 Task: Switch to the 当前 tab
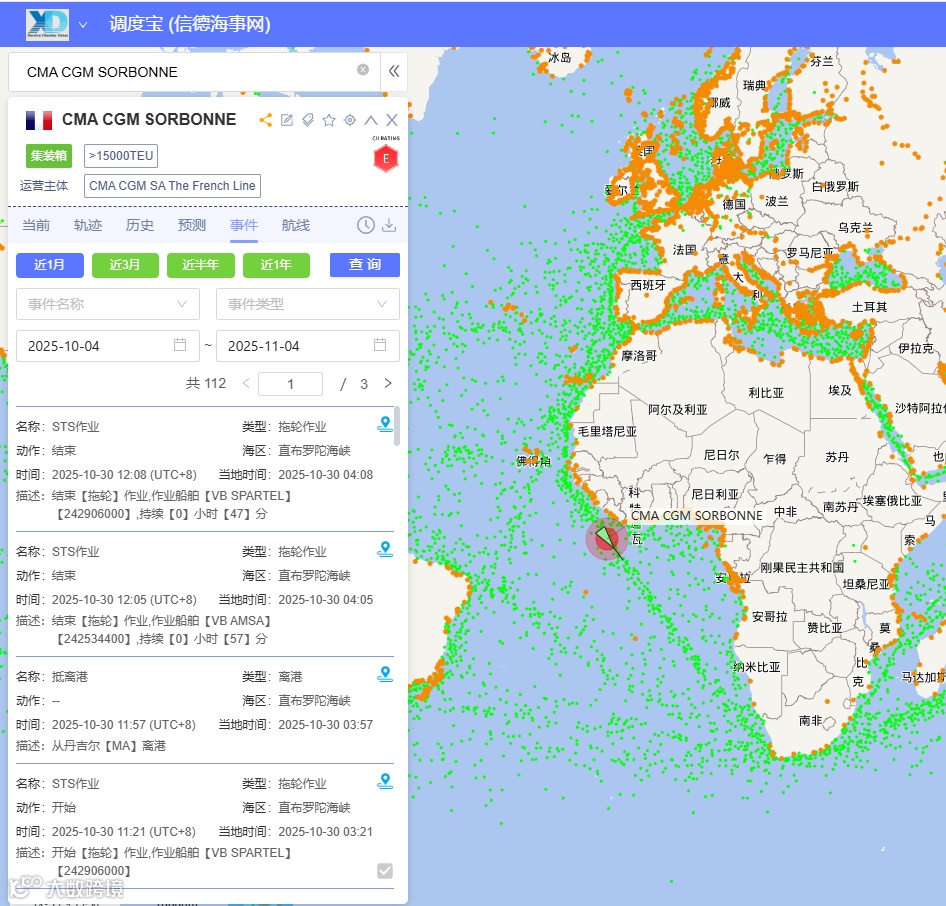36,225
